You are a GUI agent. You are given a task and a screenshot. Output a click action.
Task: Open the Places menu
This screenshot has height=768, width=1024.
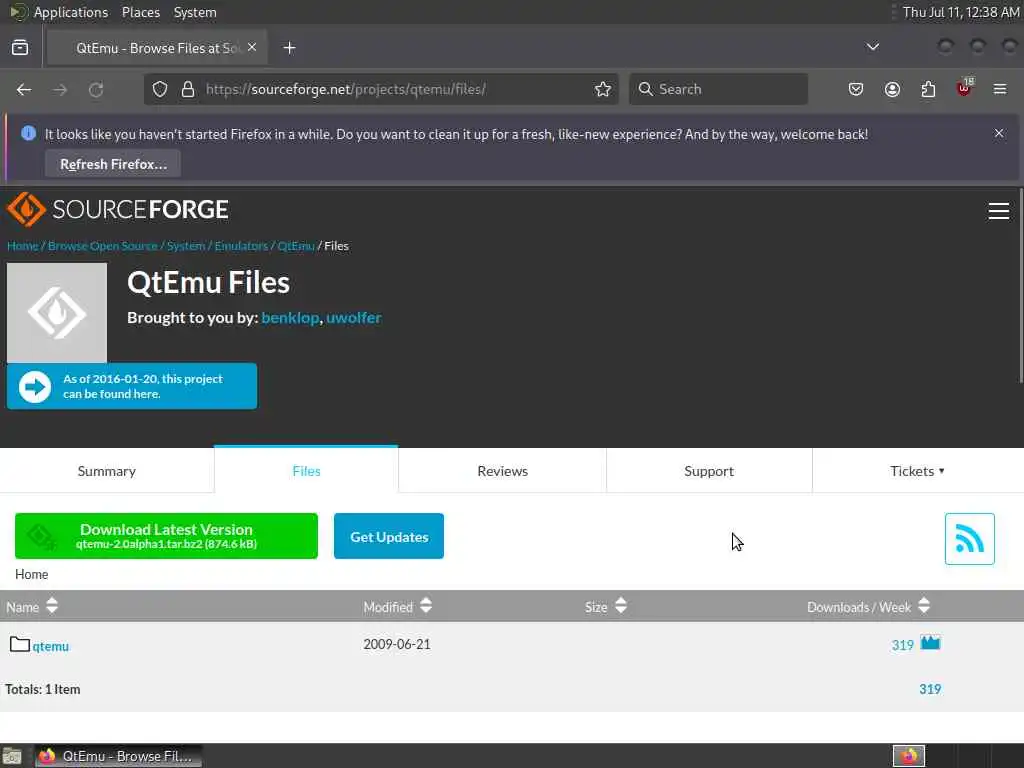point(140,12)
